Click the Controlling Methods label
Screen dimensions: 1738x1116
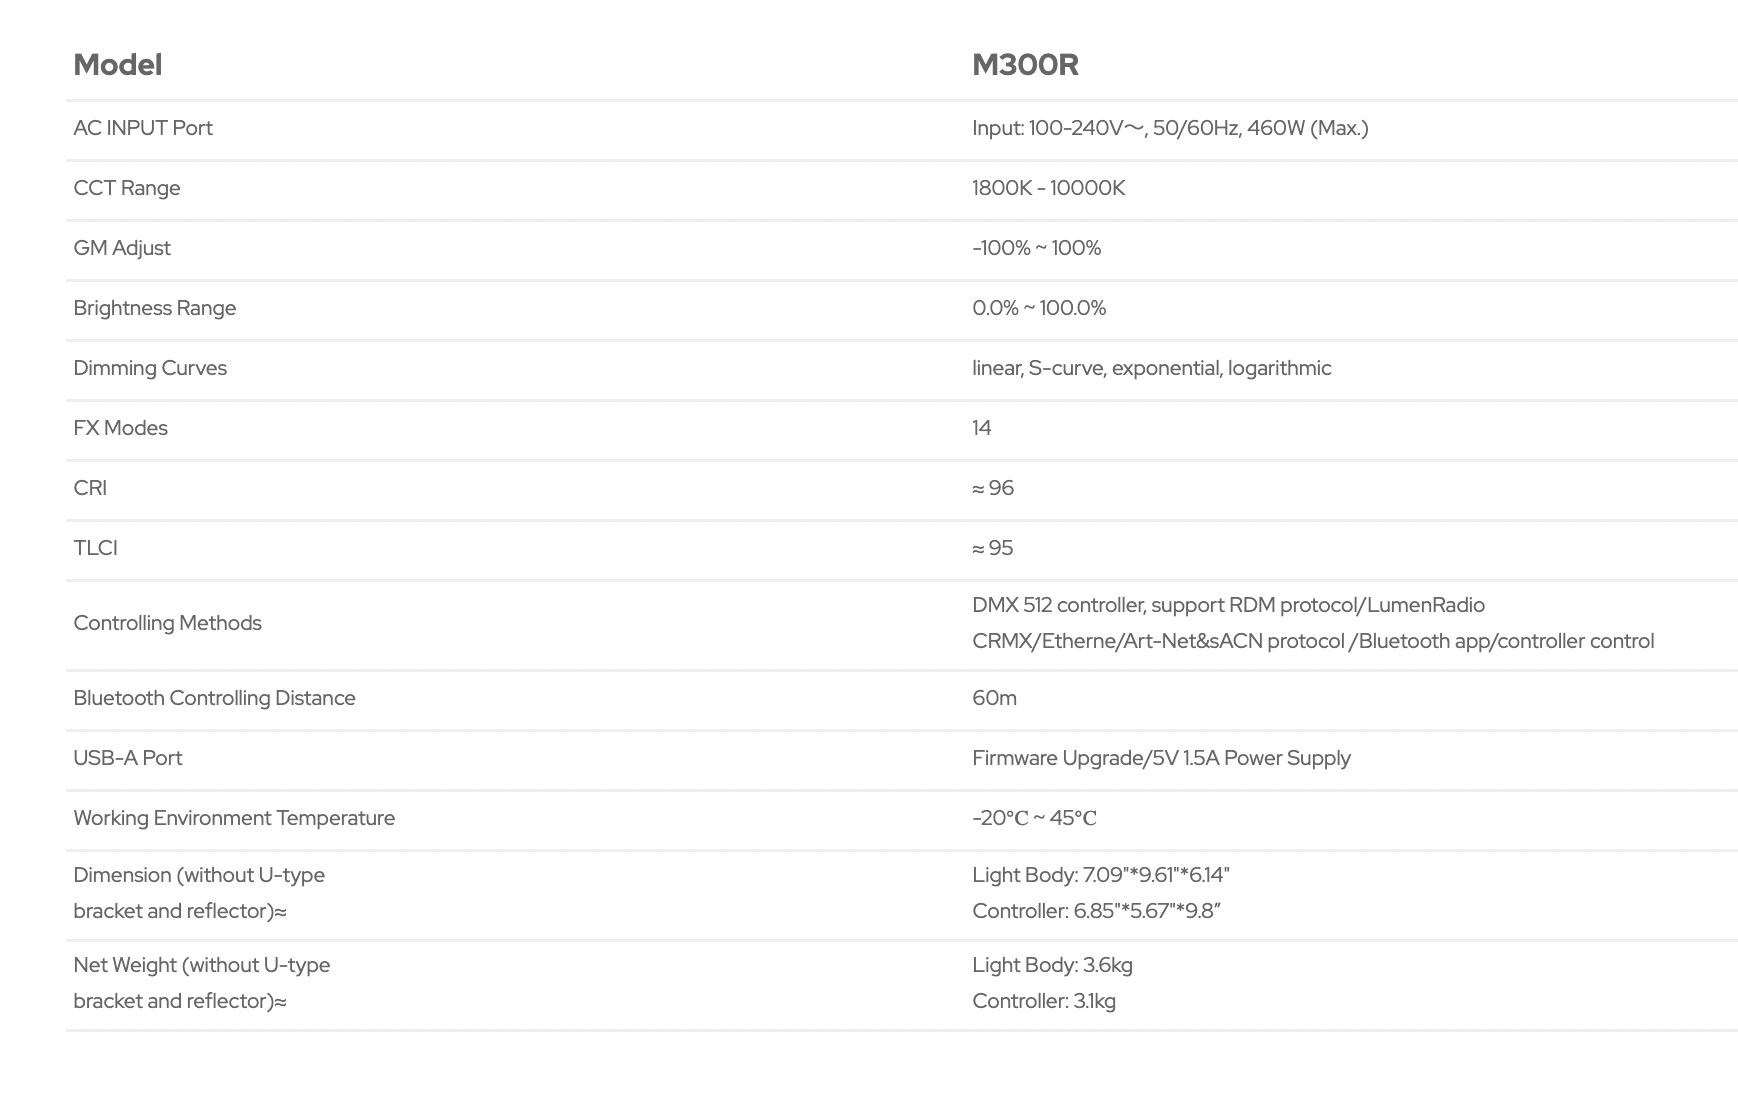(168, 623)
